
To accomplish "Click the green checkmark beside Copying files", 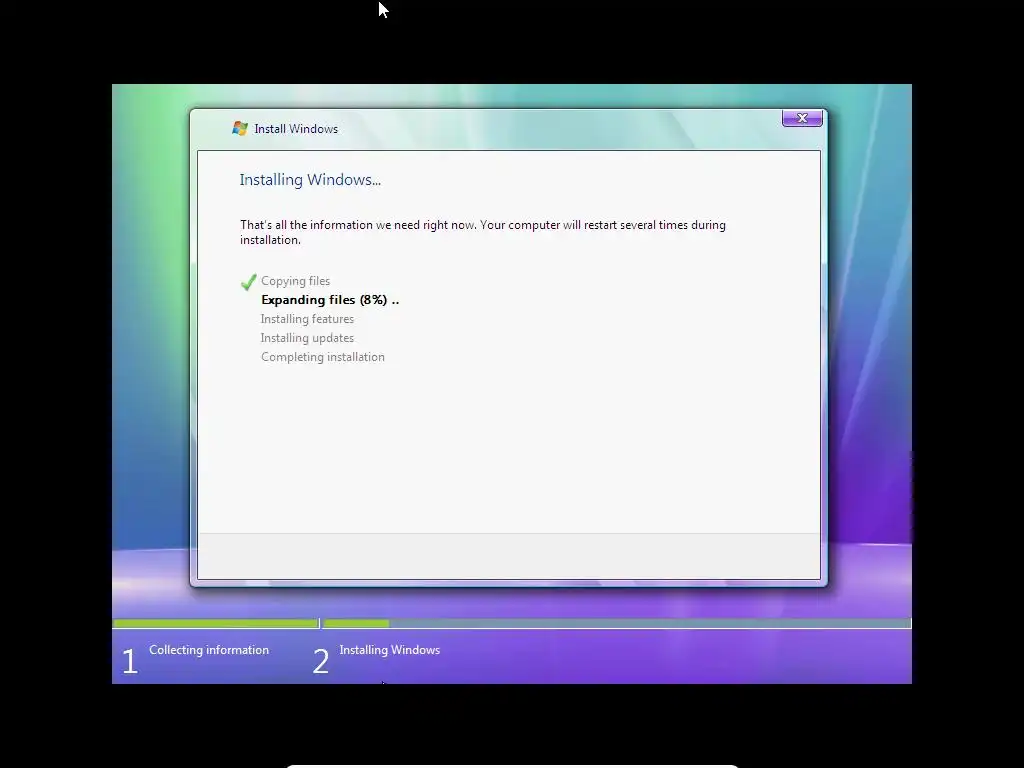I will (248, 281).
